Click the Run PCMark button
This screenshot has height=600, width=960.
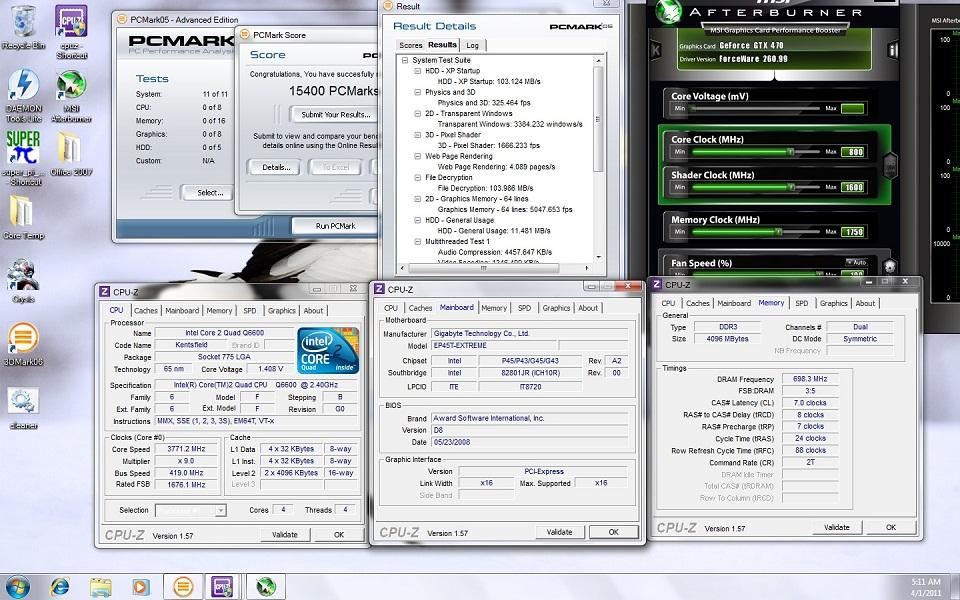pos(335,226)
